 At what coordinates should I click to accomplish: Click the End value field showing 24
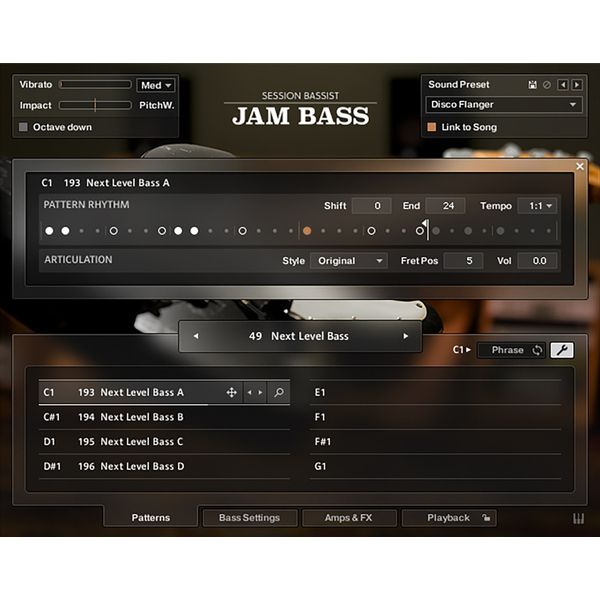click(446, 206)
